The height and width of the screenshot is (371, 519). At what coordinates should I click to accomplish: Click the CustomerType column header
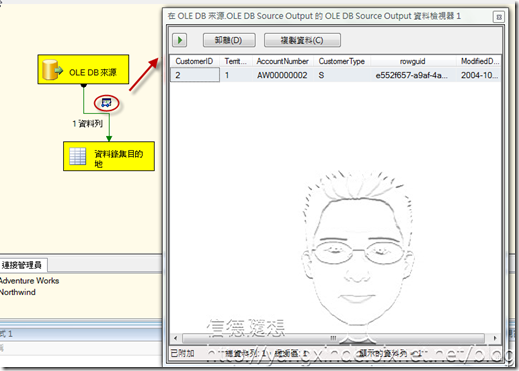pyautogui.click(x=342, y=61)
